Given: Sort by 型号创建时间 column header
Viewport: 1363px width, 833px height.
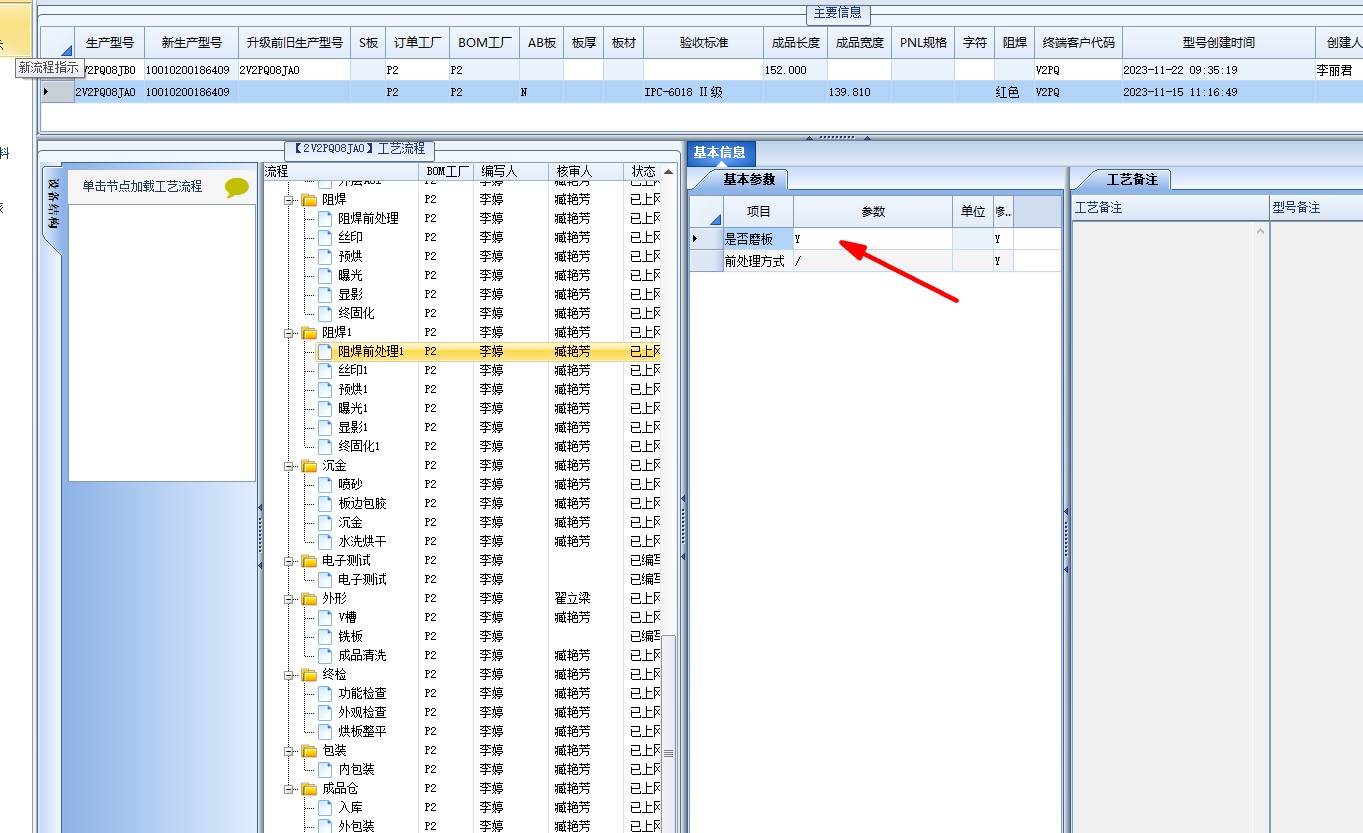Looking at the screenshot, I should tap(1218, 43).
